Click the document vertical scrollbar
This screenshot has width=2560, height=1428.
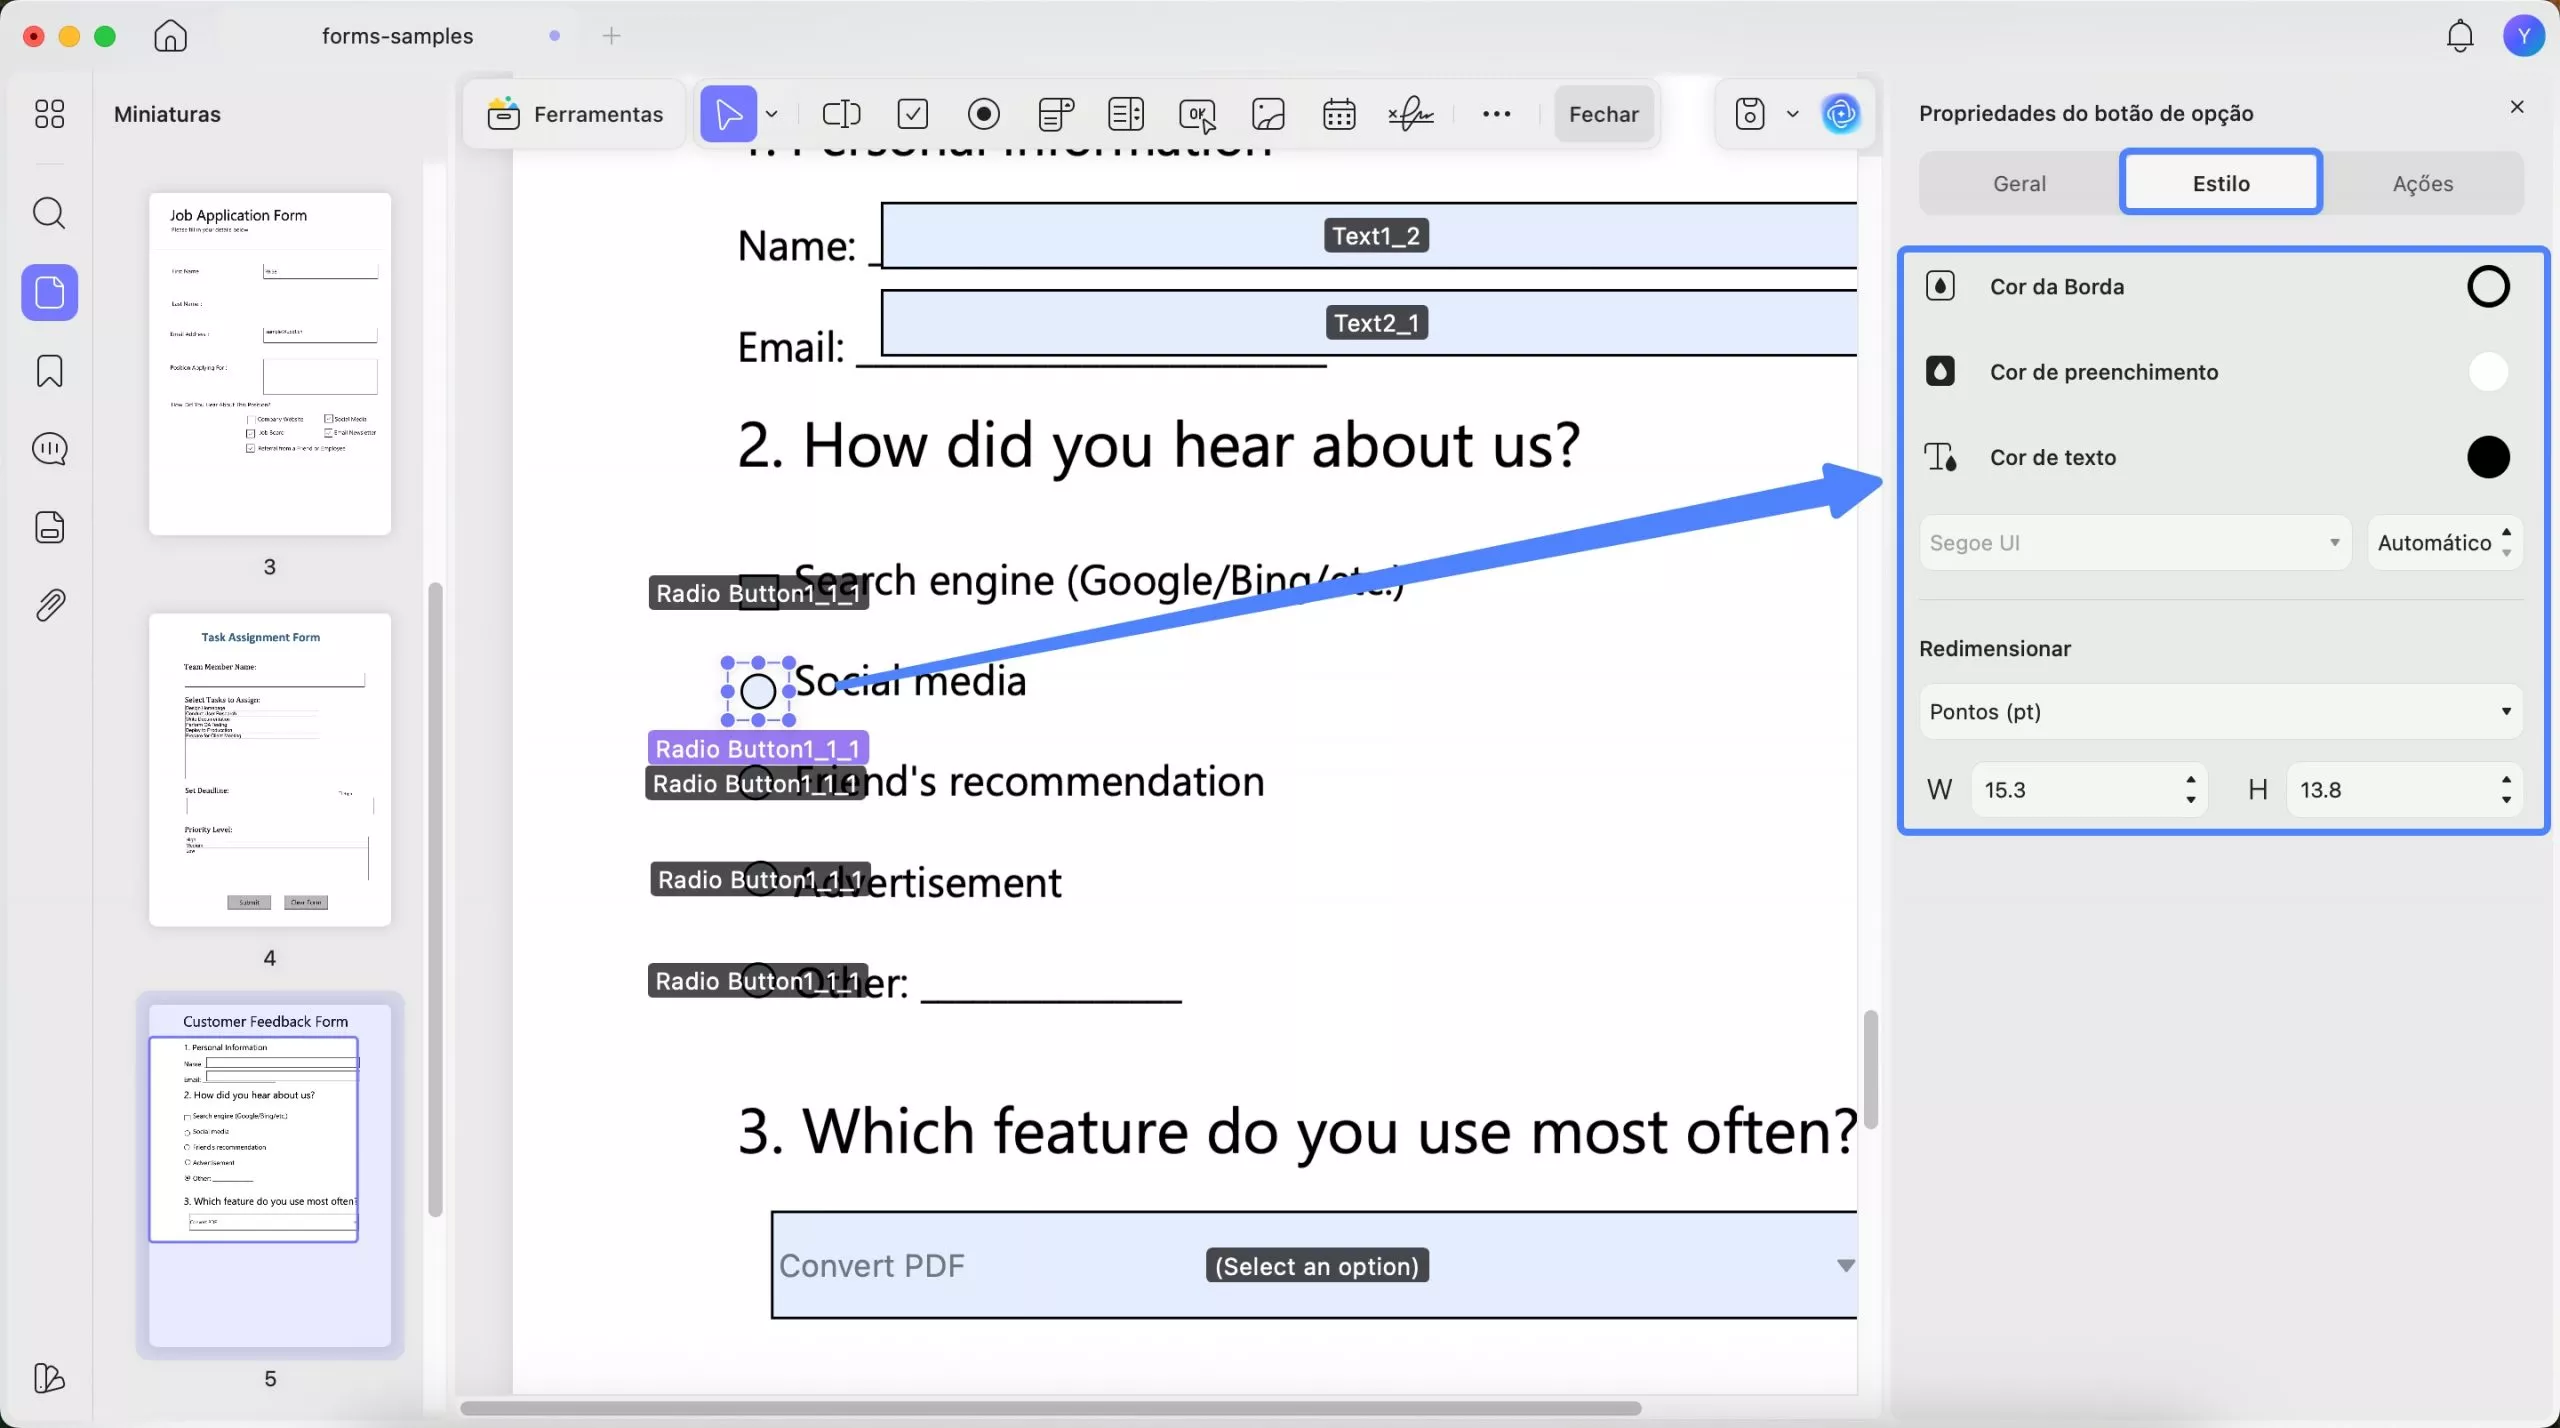[x=1870, y=1070]
